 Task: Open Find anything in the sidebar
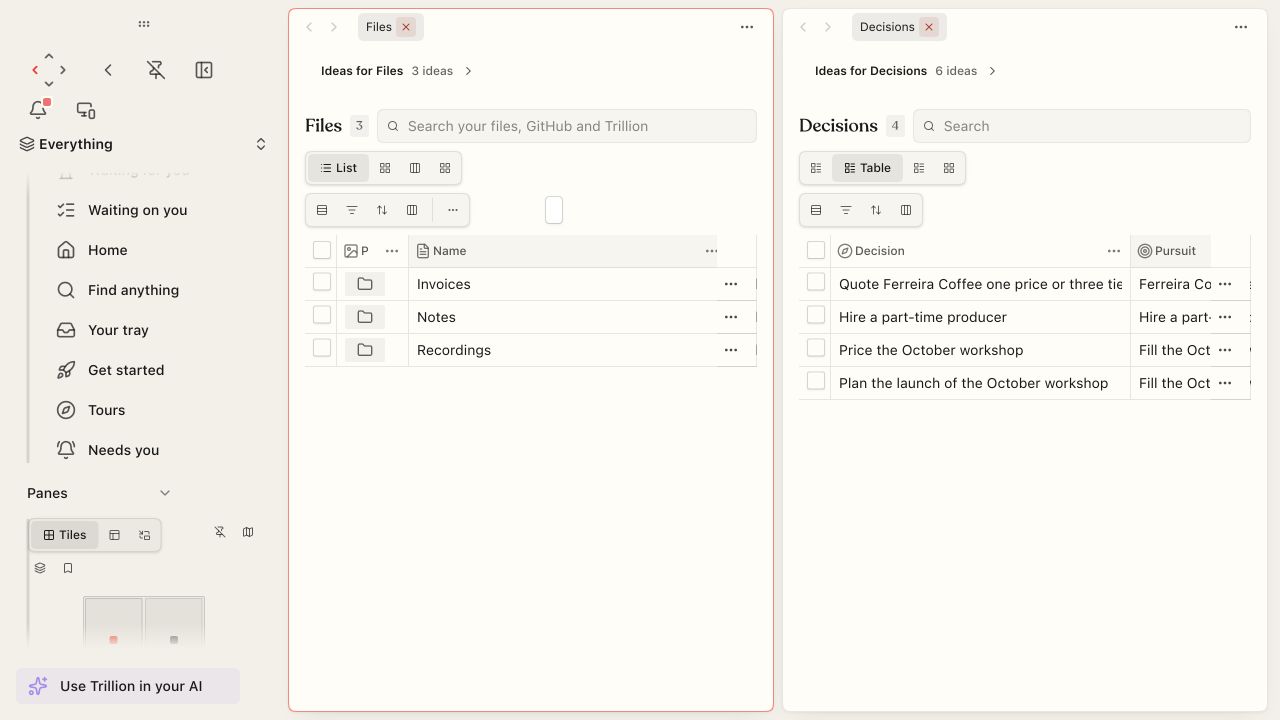(x=133, y=290)
